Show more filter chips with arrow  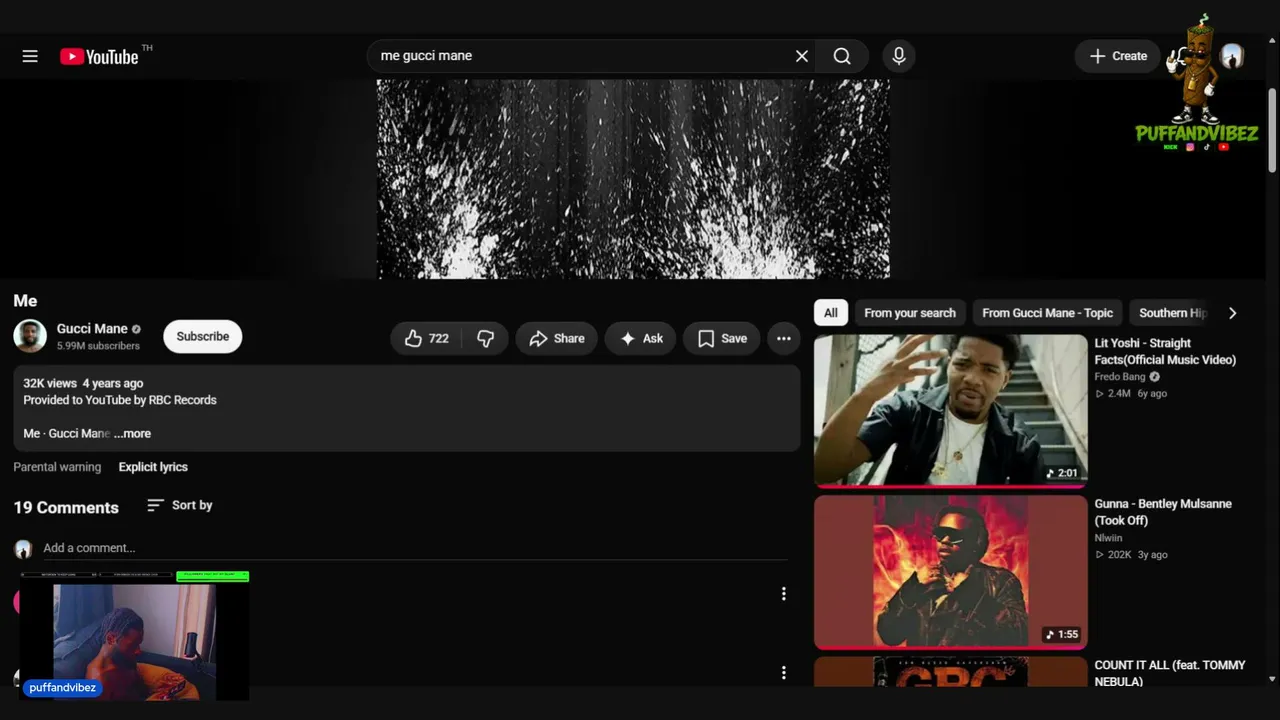coord(1232,313)
